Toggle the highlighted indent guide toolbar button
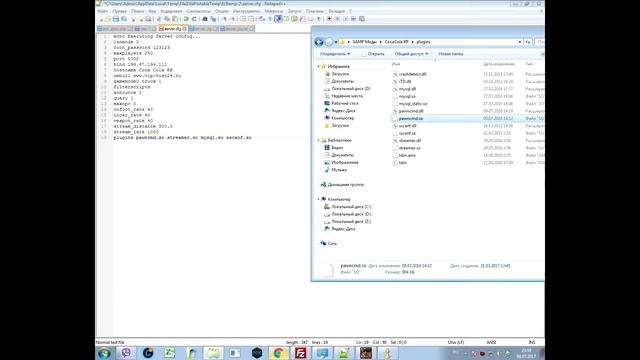Screen dimensions: 640x360 (278, 19)
